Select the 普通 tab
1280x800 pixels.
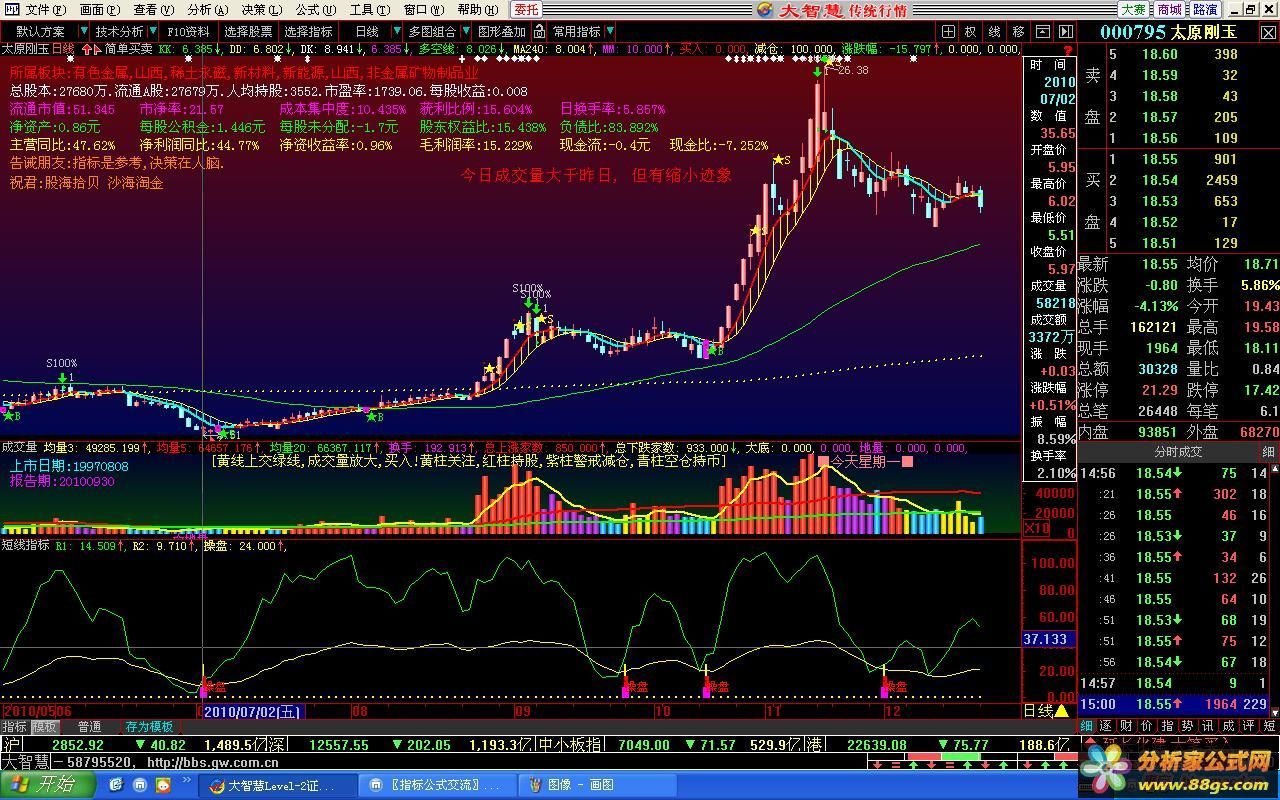click(89, 727)
